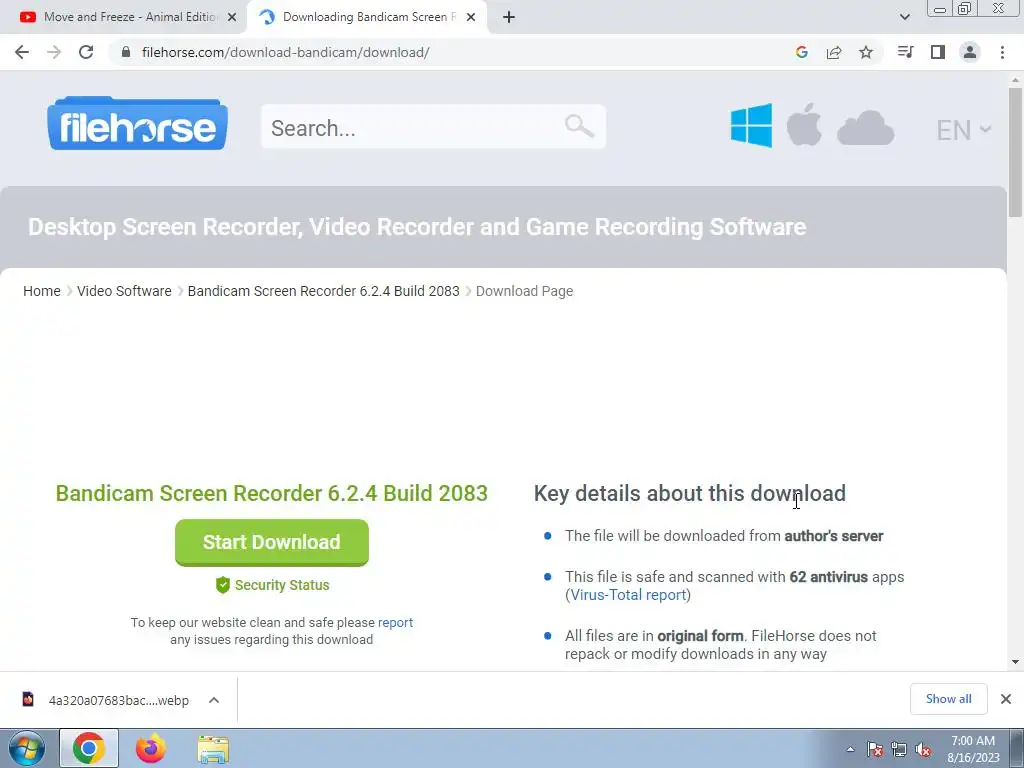Screen dimensions: 1024x768
Task: Open the Google icon in address bar
Action: [802, 52]
